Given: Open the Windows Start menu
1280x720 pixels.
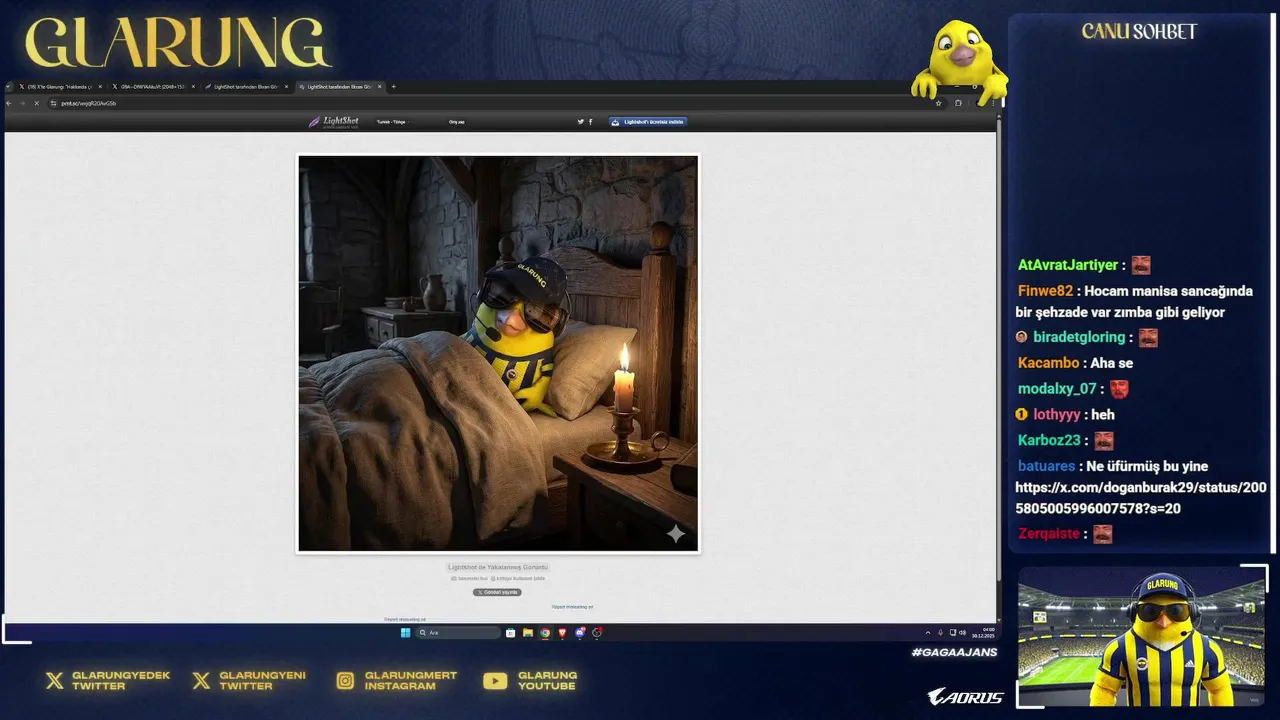Looking at the screenshot, I should click(405, 633).
